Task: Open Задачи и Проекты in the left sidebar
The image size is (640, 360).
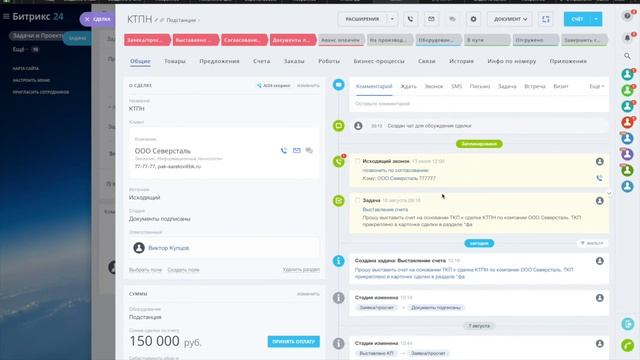Action: click(x=38, y=36)
